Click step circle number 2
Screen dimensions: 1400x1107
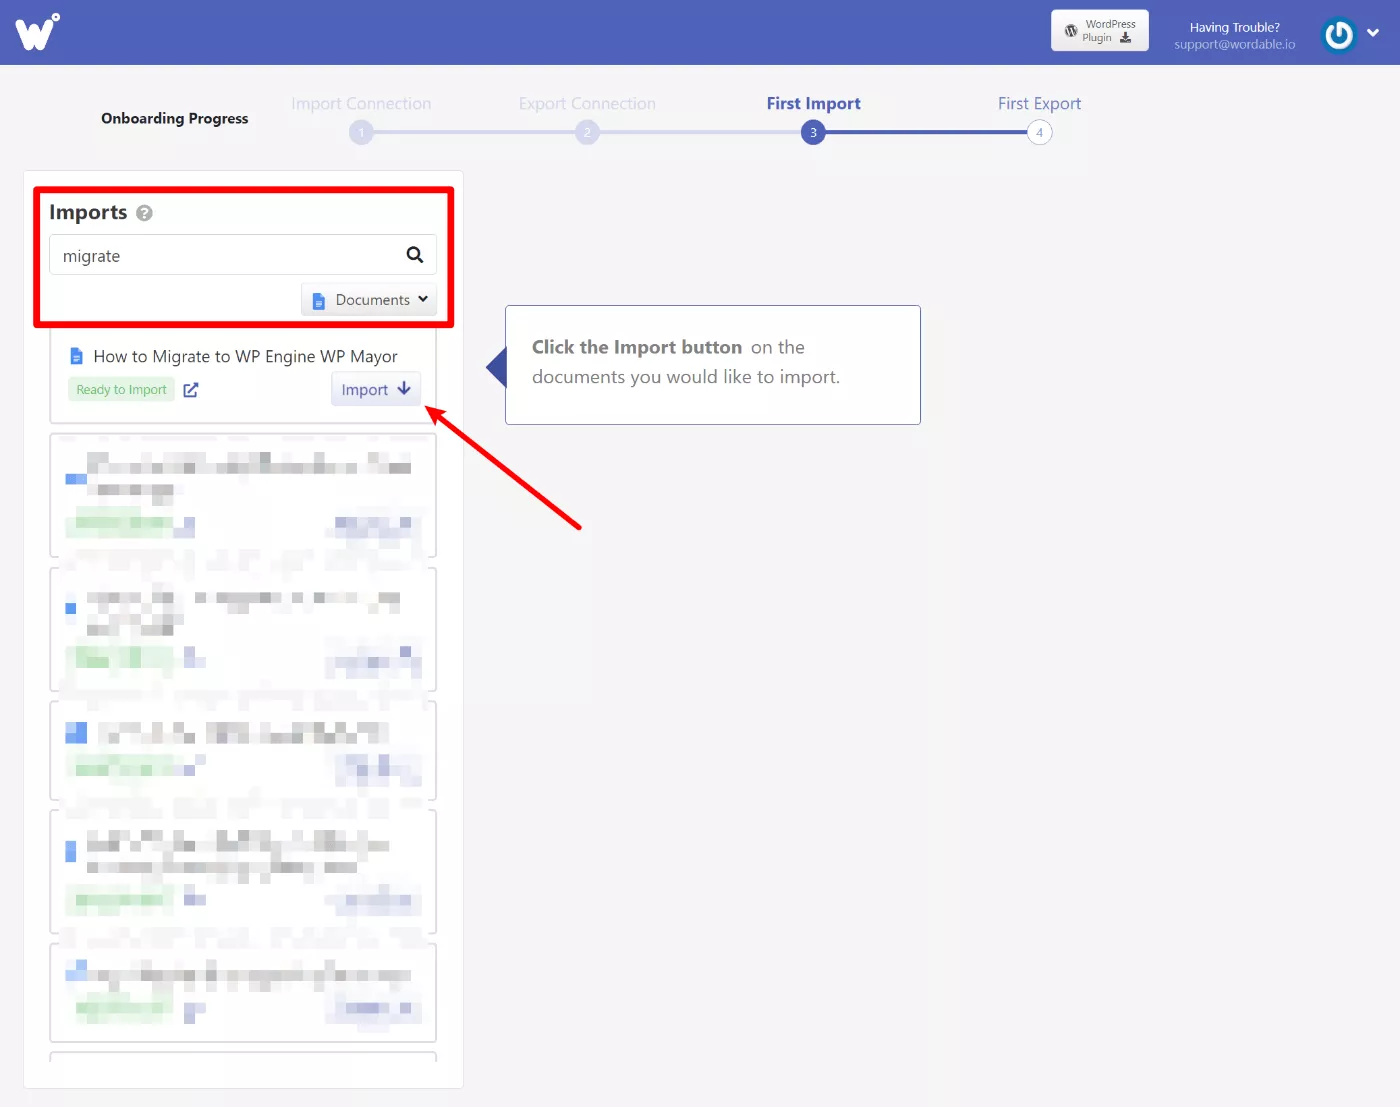[x=587, y=132]
